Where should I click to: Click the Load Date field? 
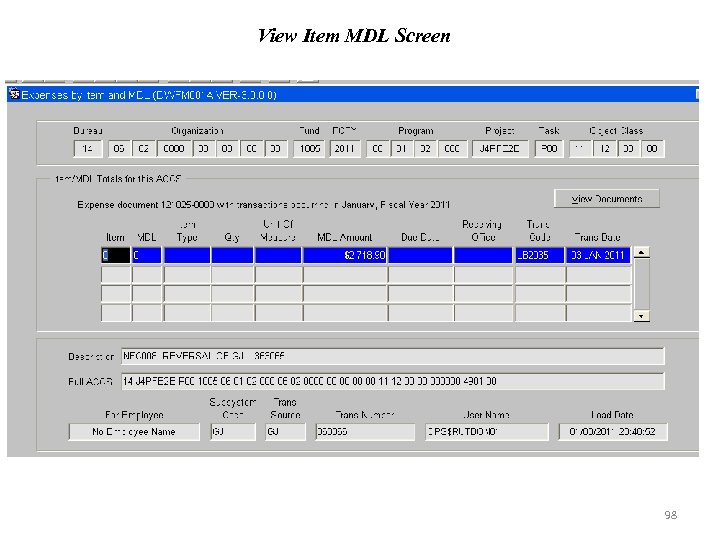pyautogui.click(x=613, y=432)
